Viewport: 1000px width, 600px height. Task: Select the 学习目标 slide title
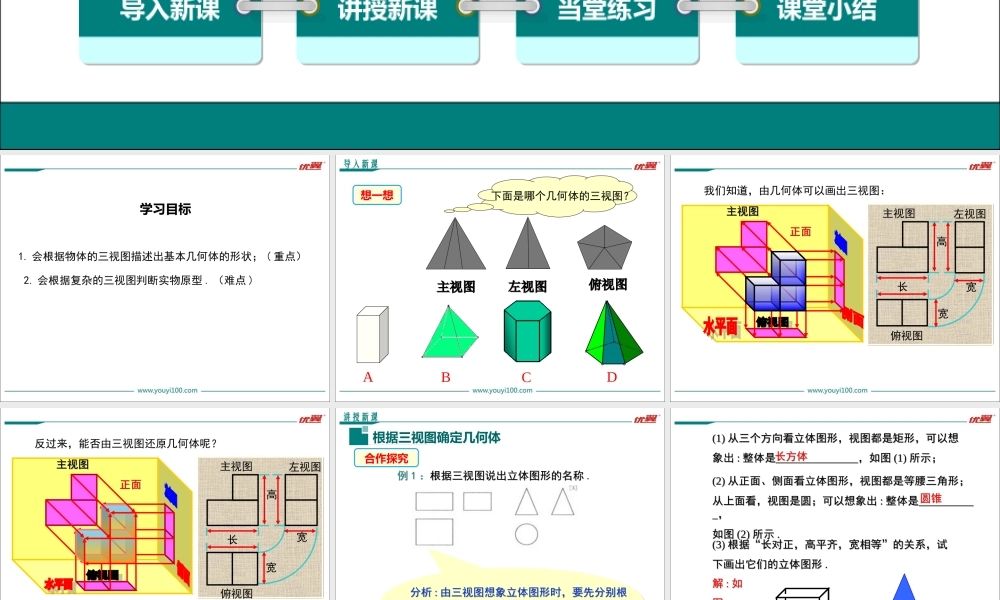point(165,210)
